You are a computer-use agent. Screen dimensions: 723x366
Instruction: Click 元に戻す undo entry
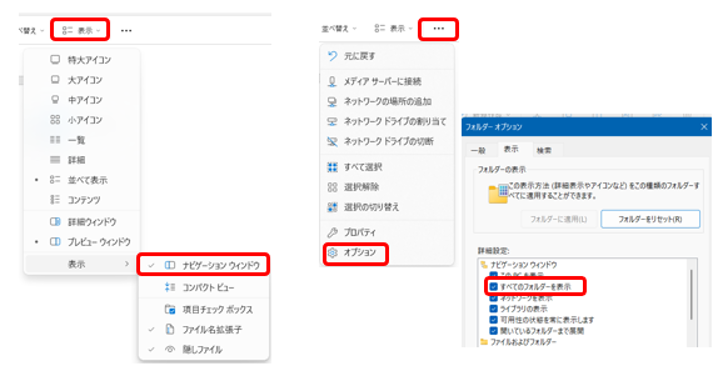[386, 56]
